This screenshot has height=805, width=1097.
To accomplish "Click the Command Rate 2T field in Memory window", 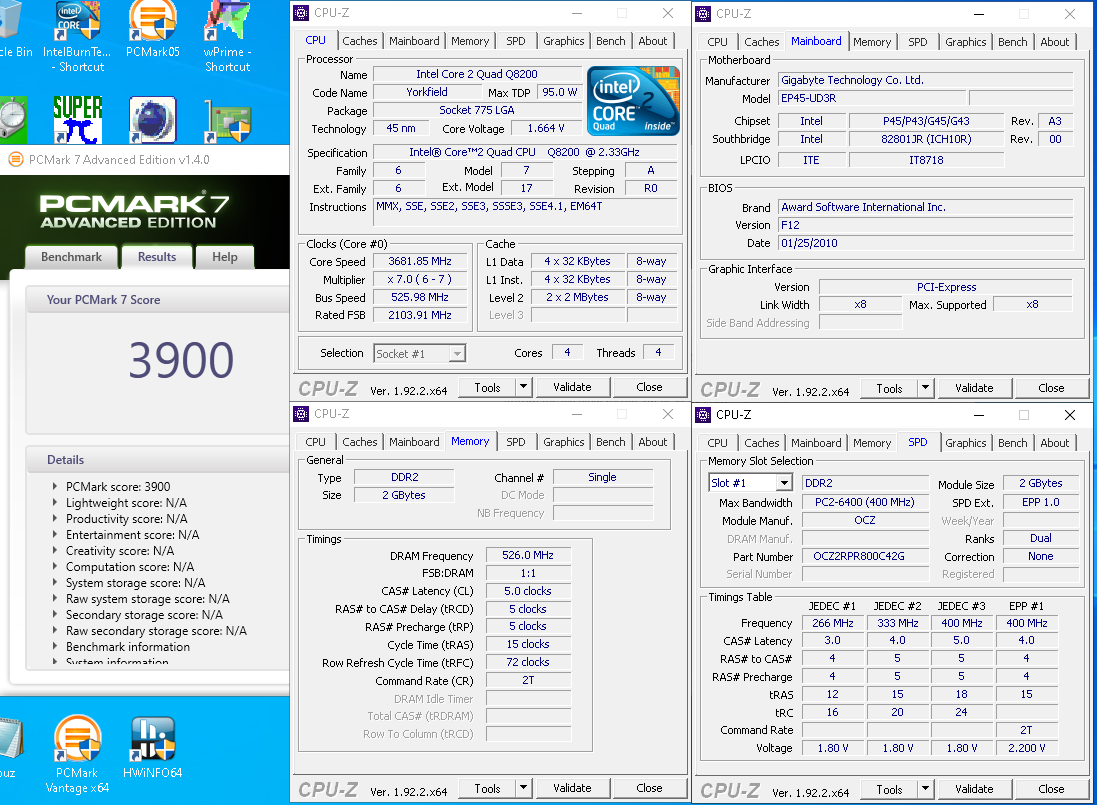I will coord(528,680).
